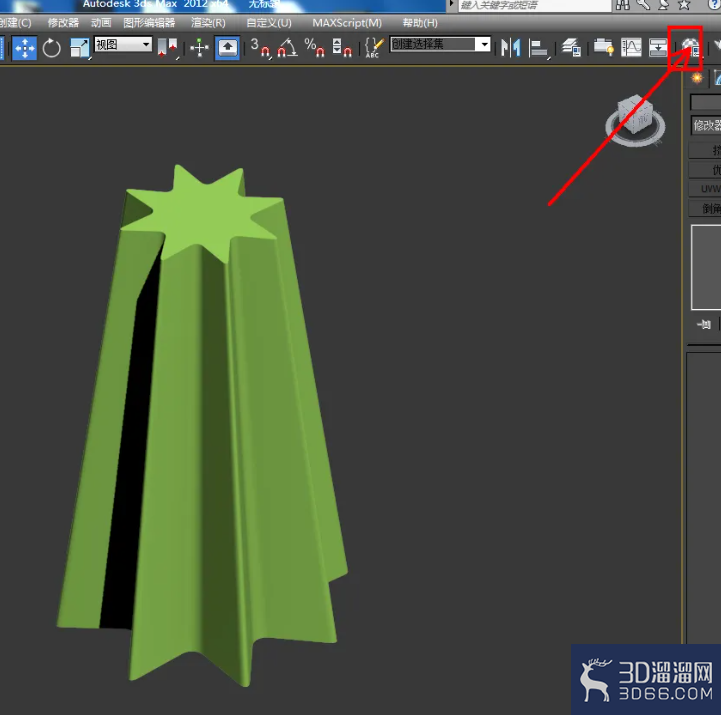Toggle Spinner Snap

(x=342, y=47)
